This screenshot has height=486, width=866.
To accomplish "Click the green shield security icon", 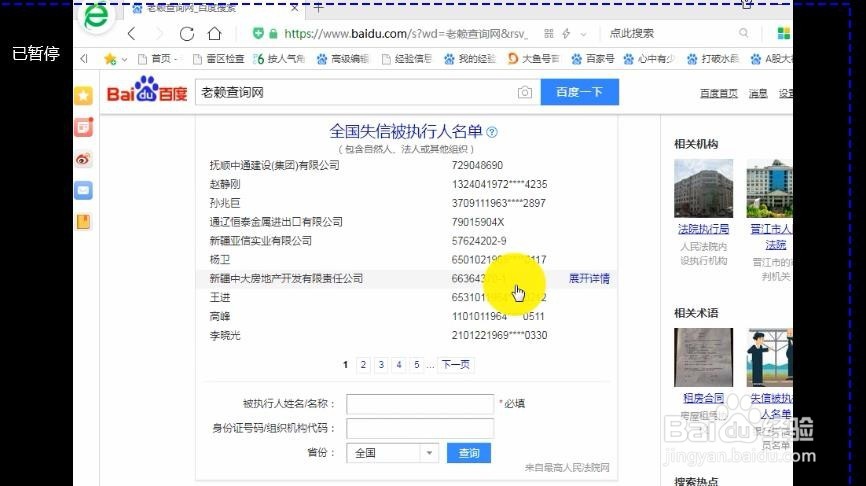I will point(258,34).
